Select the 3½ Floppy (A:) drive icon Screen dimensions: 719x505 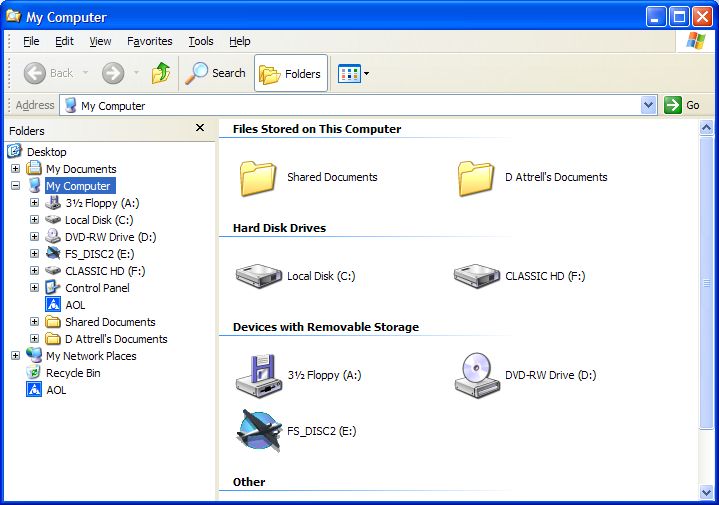258,375
